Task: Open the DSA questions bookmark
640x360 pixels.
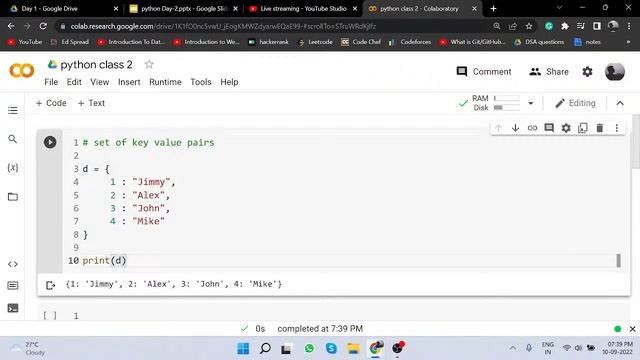Action: (539, 42)
